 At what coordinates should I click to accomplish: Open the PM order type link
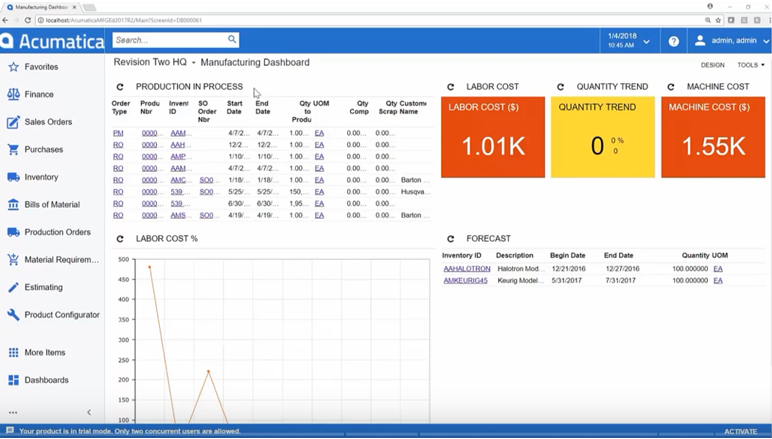(x=118, y=133)
